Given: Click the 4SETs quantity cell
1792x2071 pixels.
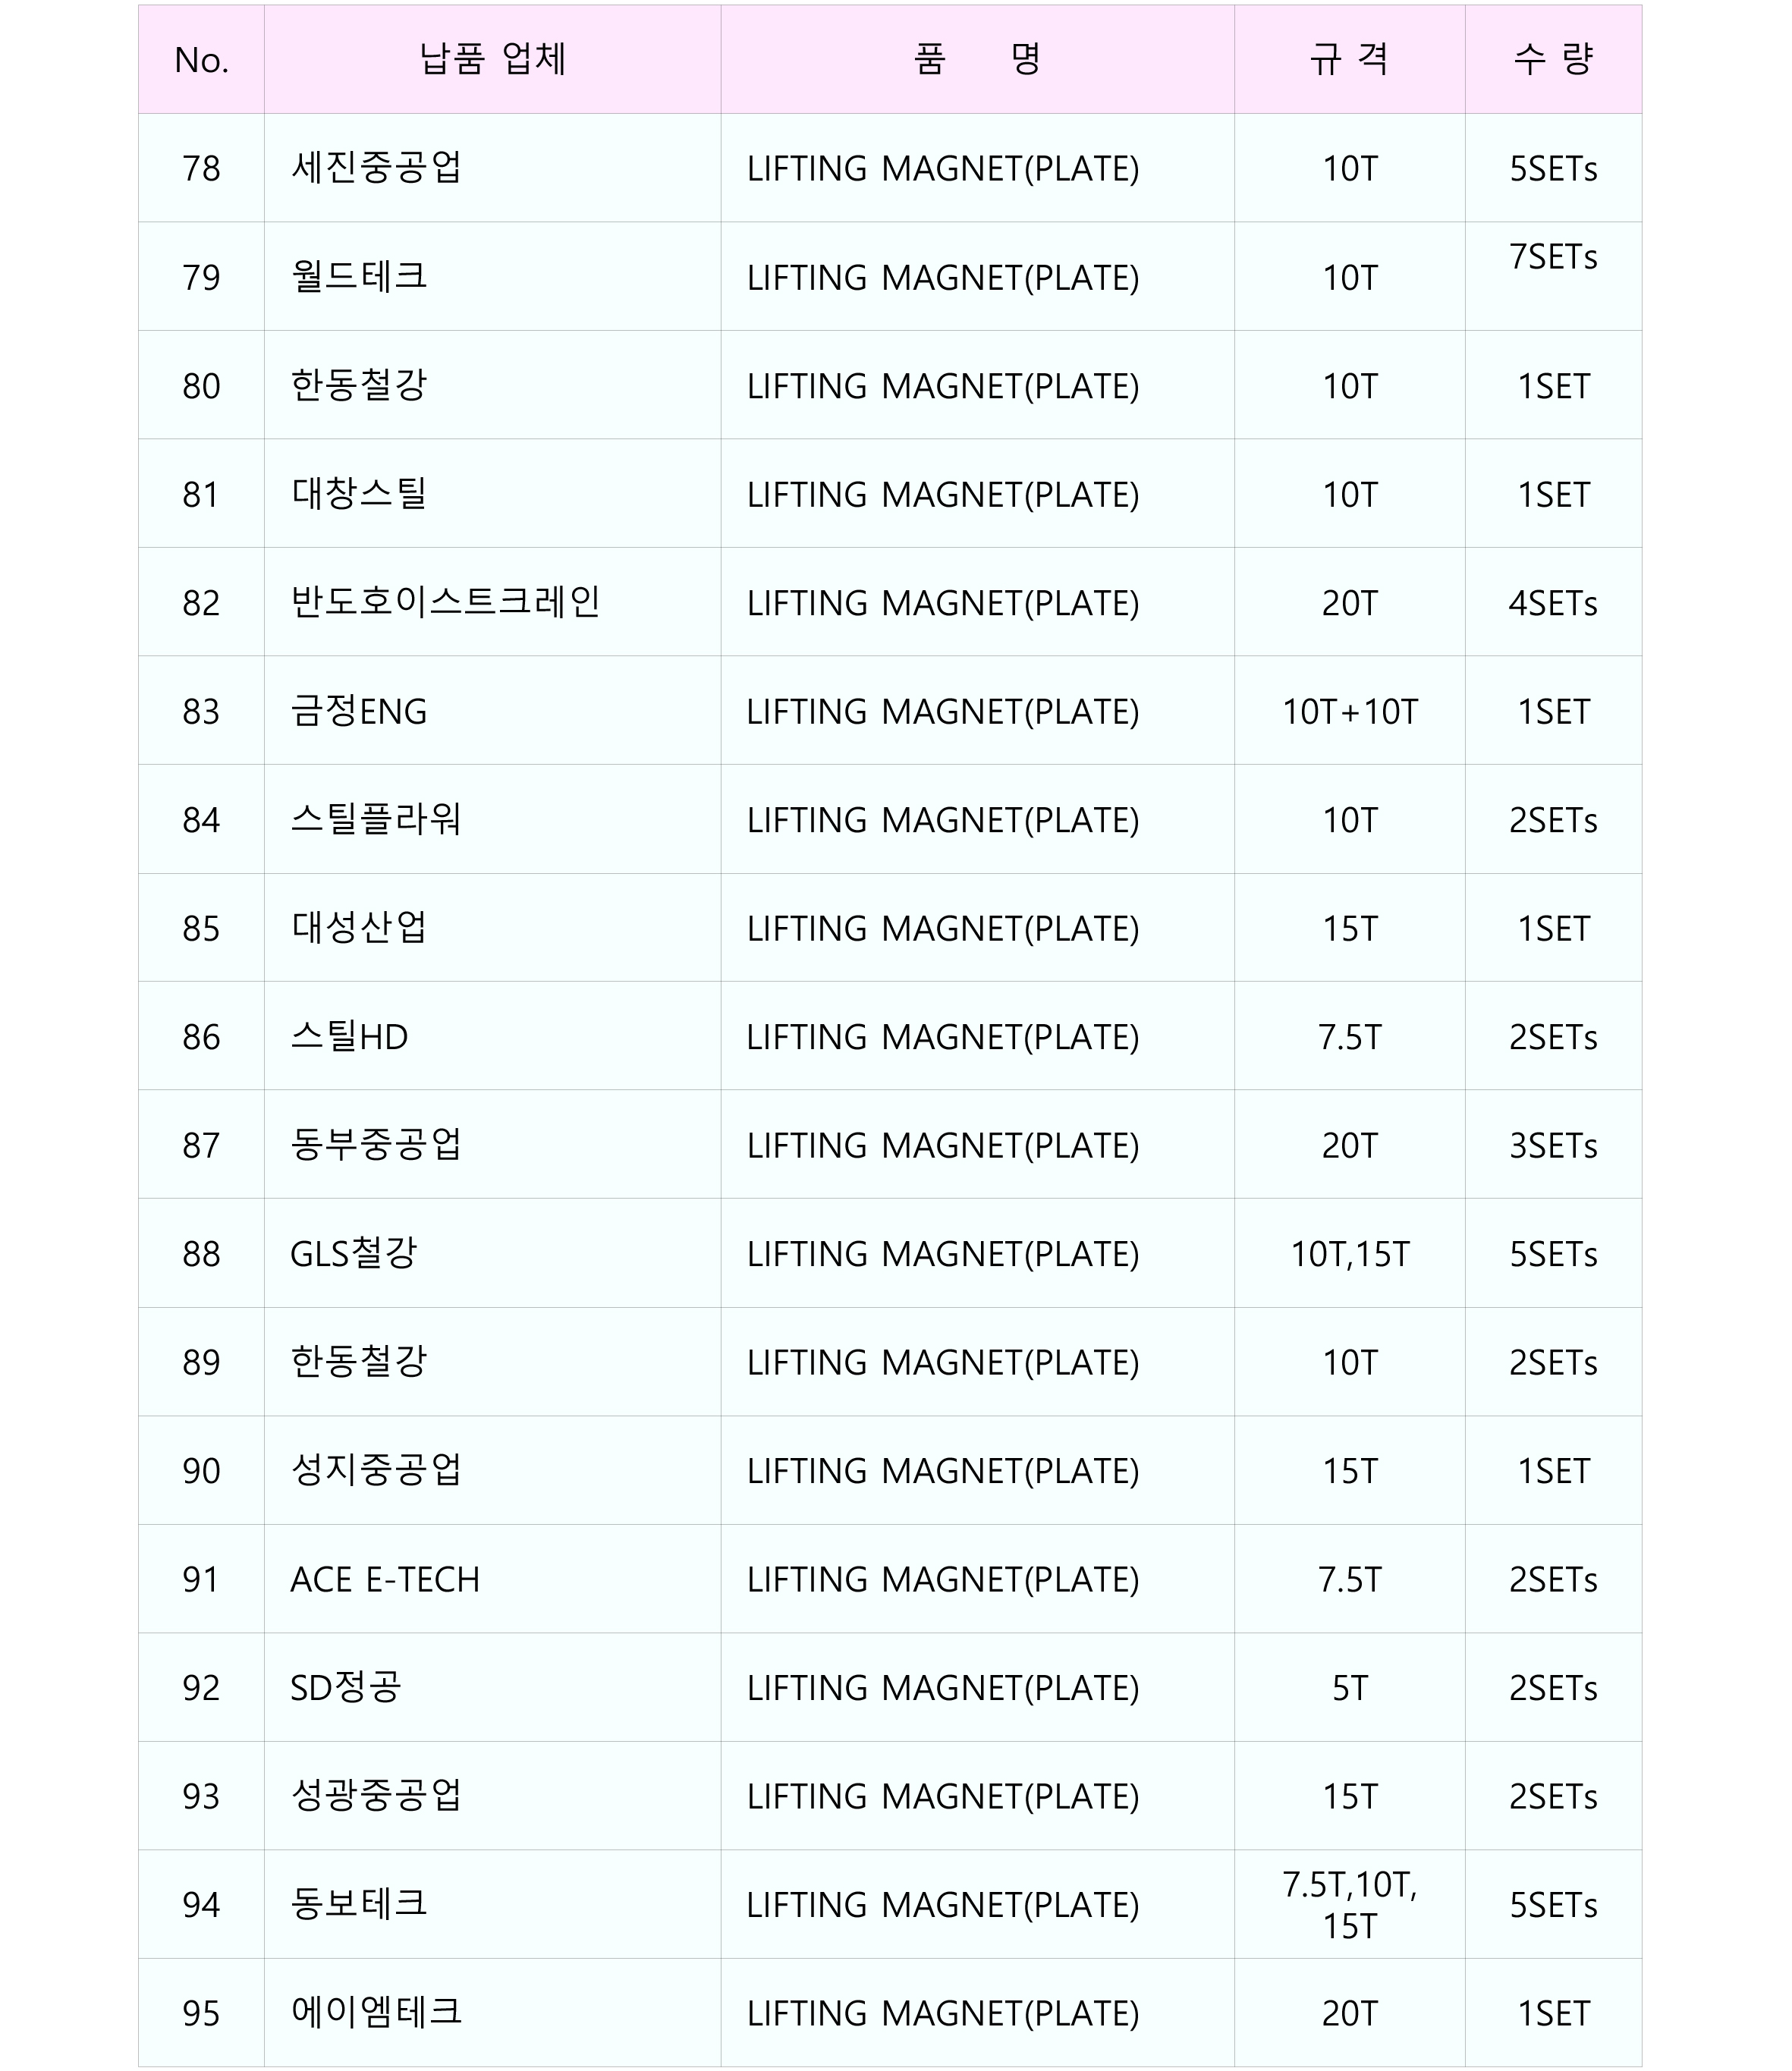Looking at the screenshot, I should pyautogui.click(x=1553, y=603).
